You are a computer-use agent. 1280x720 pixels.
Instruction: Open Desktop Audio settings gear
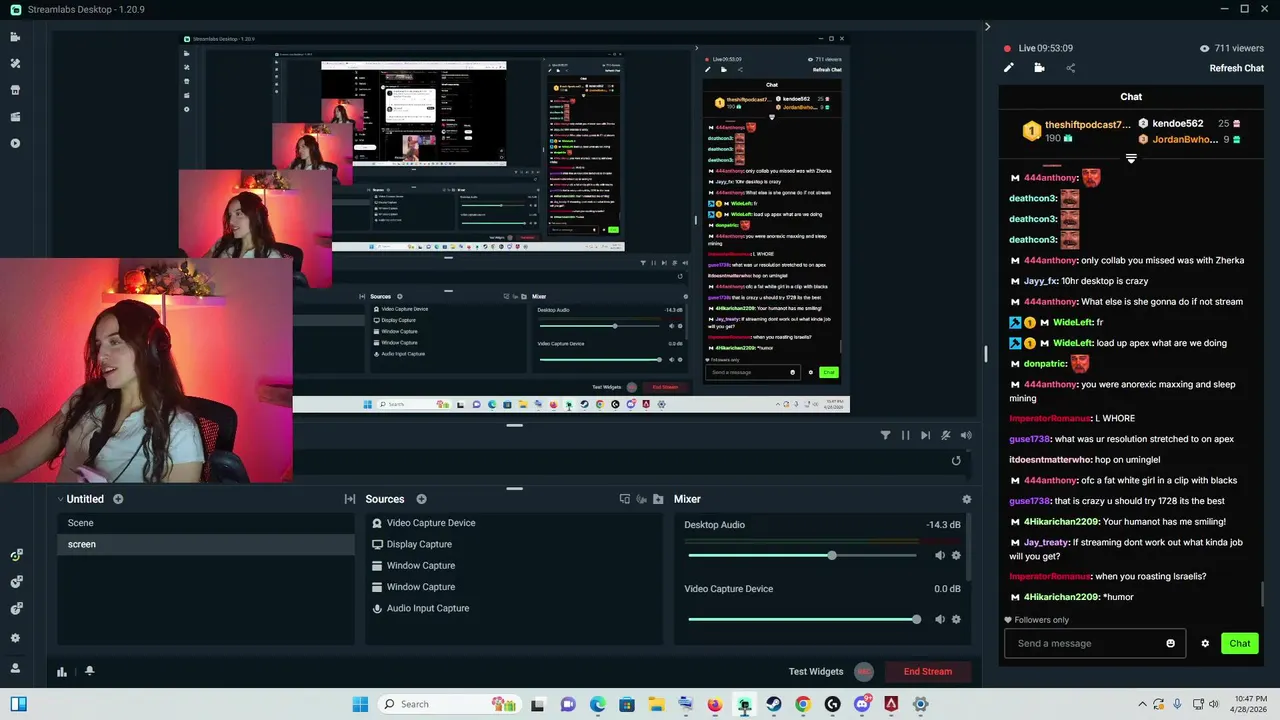coord(956,555)
